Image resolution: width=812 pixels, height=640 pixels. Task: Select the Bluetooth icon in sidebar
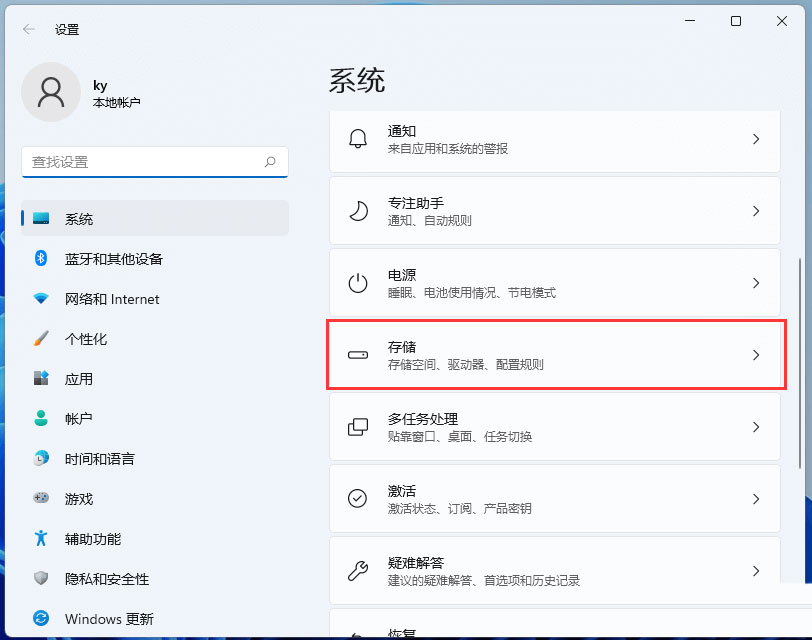(x=40, y=258)
